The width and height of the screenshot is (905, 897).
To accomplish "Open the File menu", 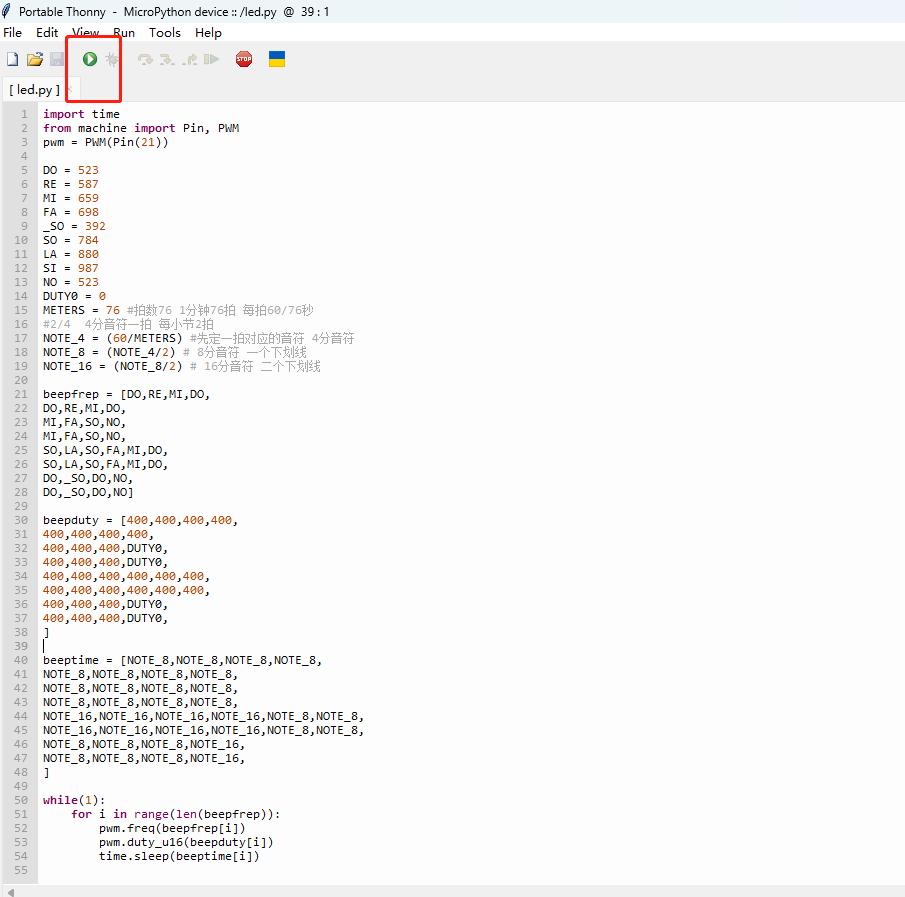I will pyautogui.click(x=13, y=33).
